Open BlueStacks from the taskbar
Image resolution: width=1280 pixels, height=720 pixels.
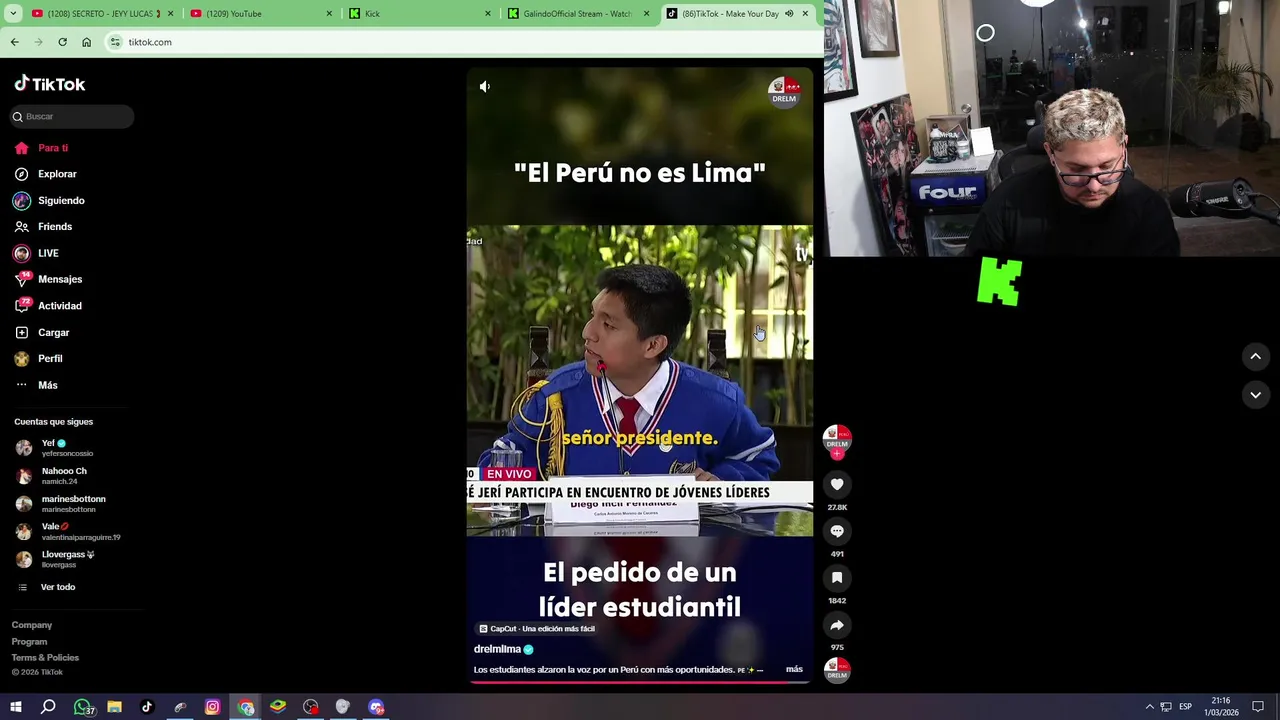click(x=278, y=707)
